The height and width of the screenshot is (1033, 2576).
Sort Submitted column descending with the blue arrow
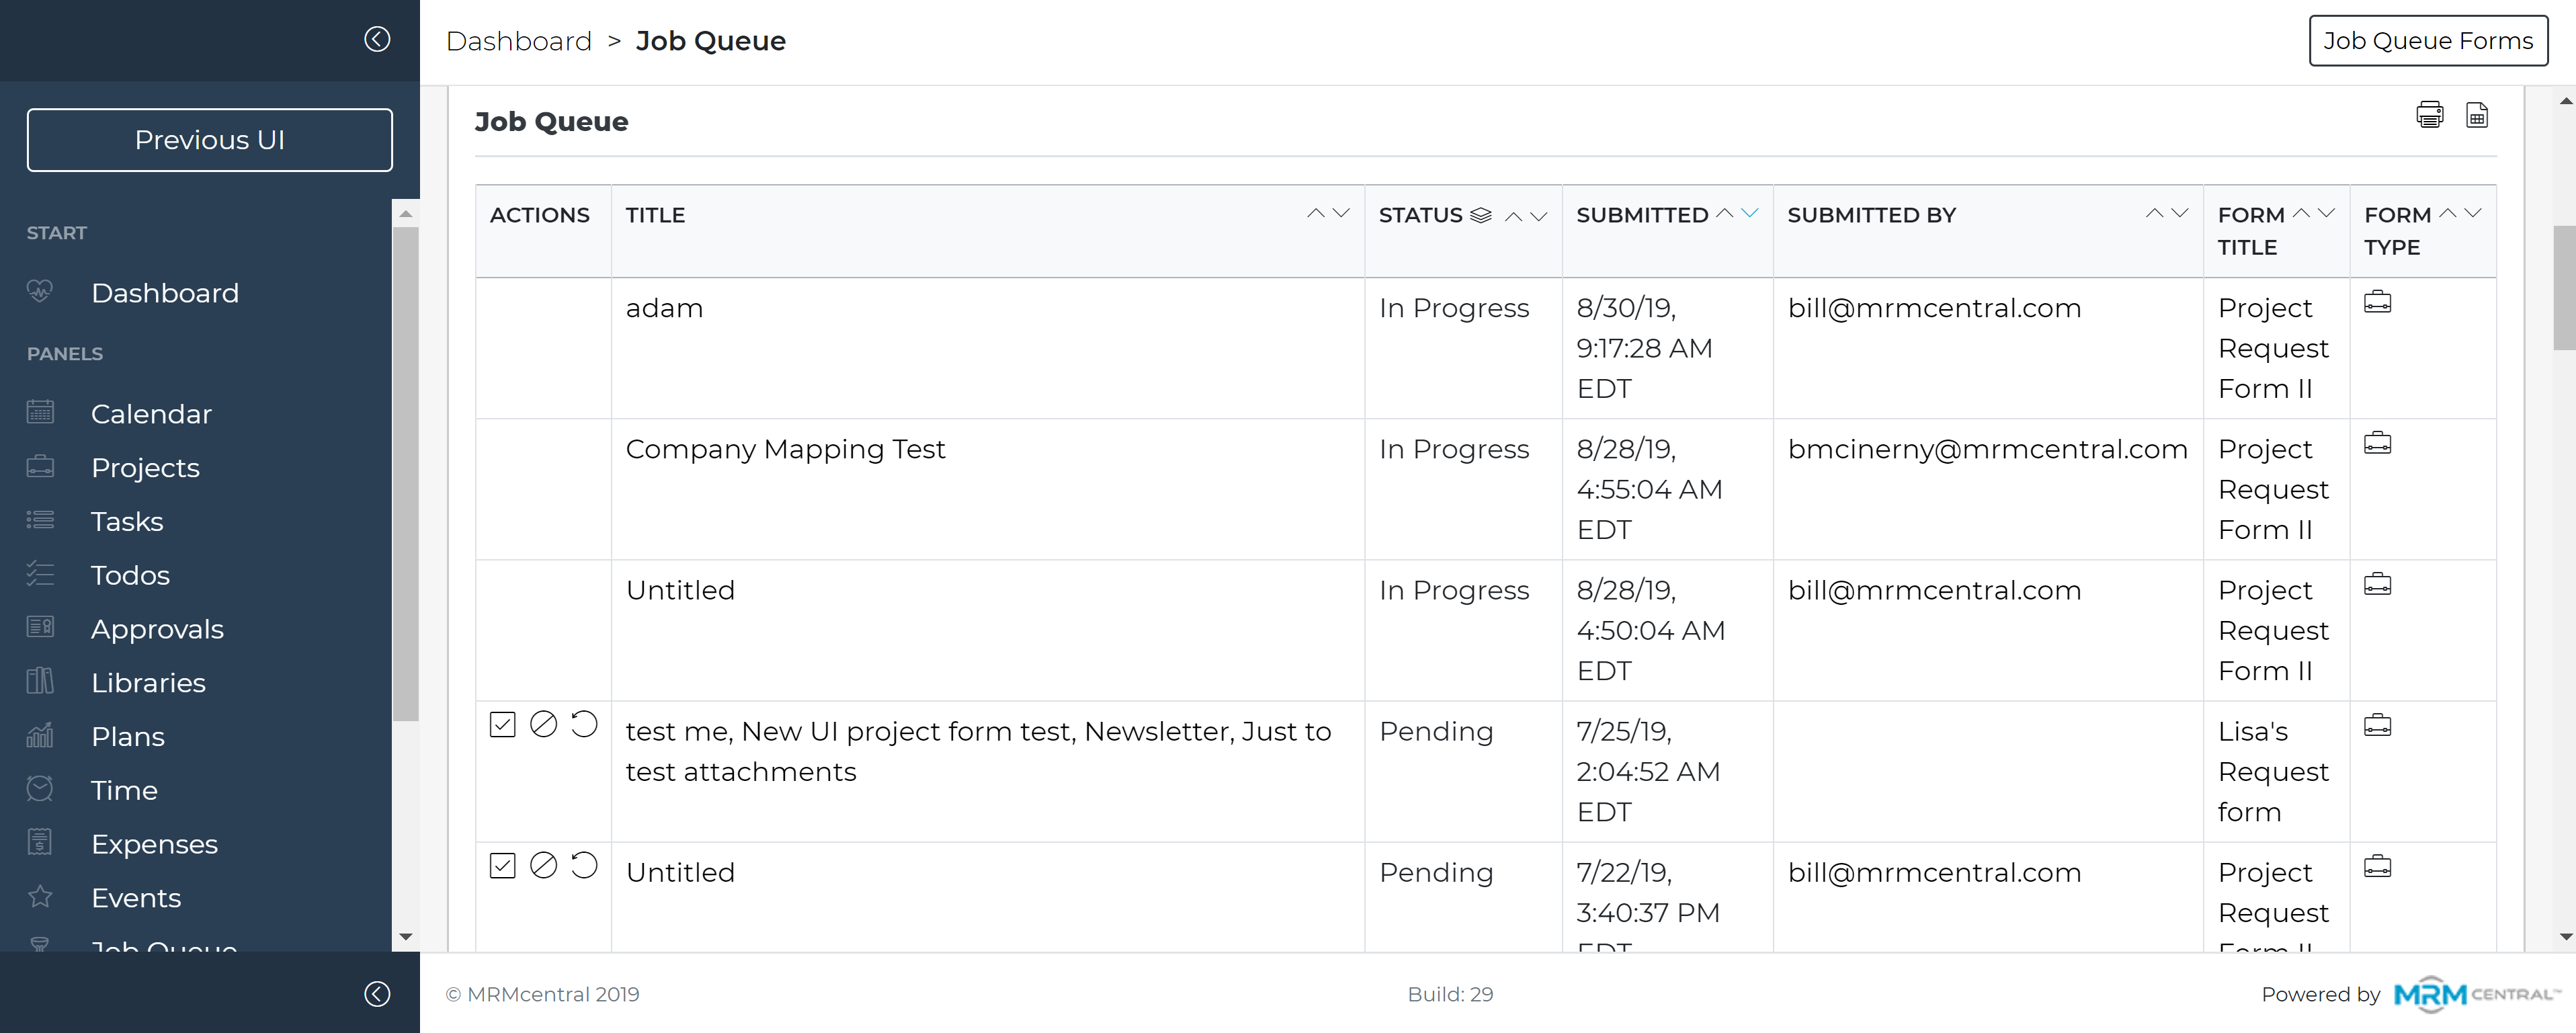(1750, 213)
